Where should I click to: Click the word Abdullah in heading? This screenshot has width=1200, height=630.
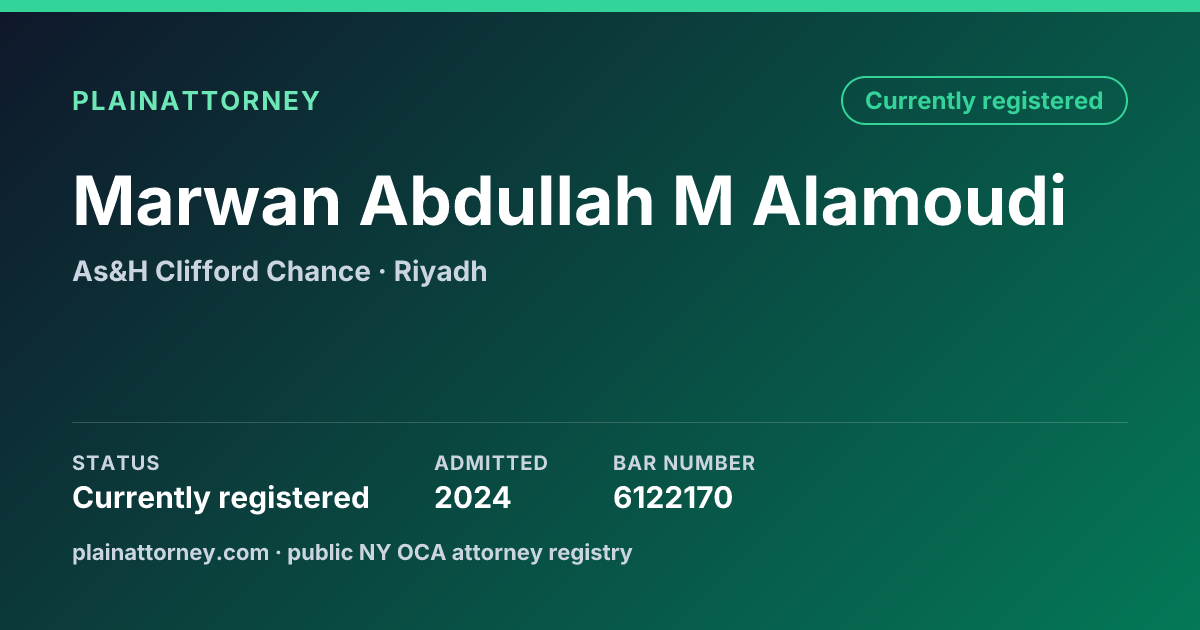505,202
